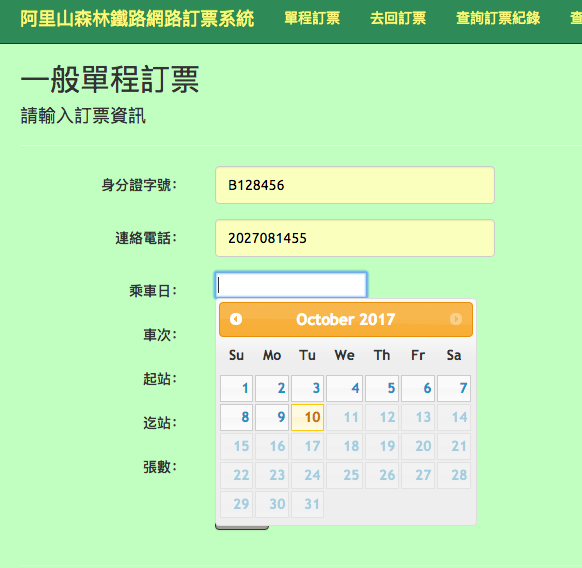
Task: Select October 10 in the calendar
Action: pyautogui.click(x=307, y=417)
